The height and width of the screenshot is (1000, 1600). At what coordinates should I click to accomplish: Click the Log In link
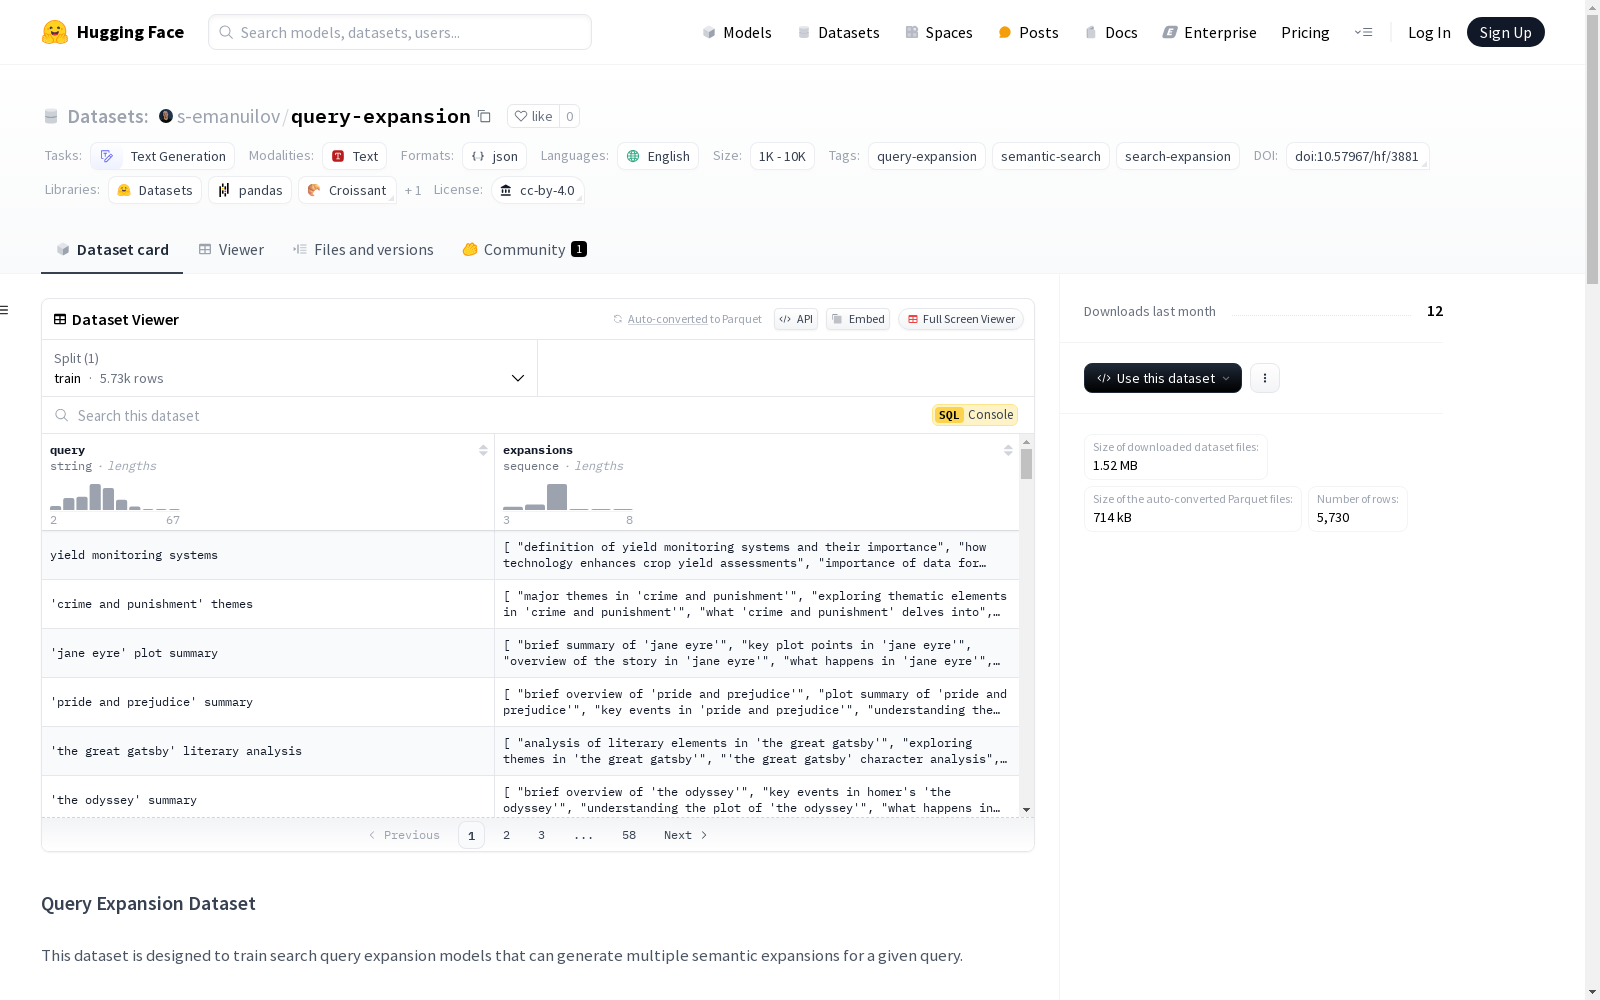point(1429,32)
